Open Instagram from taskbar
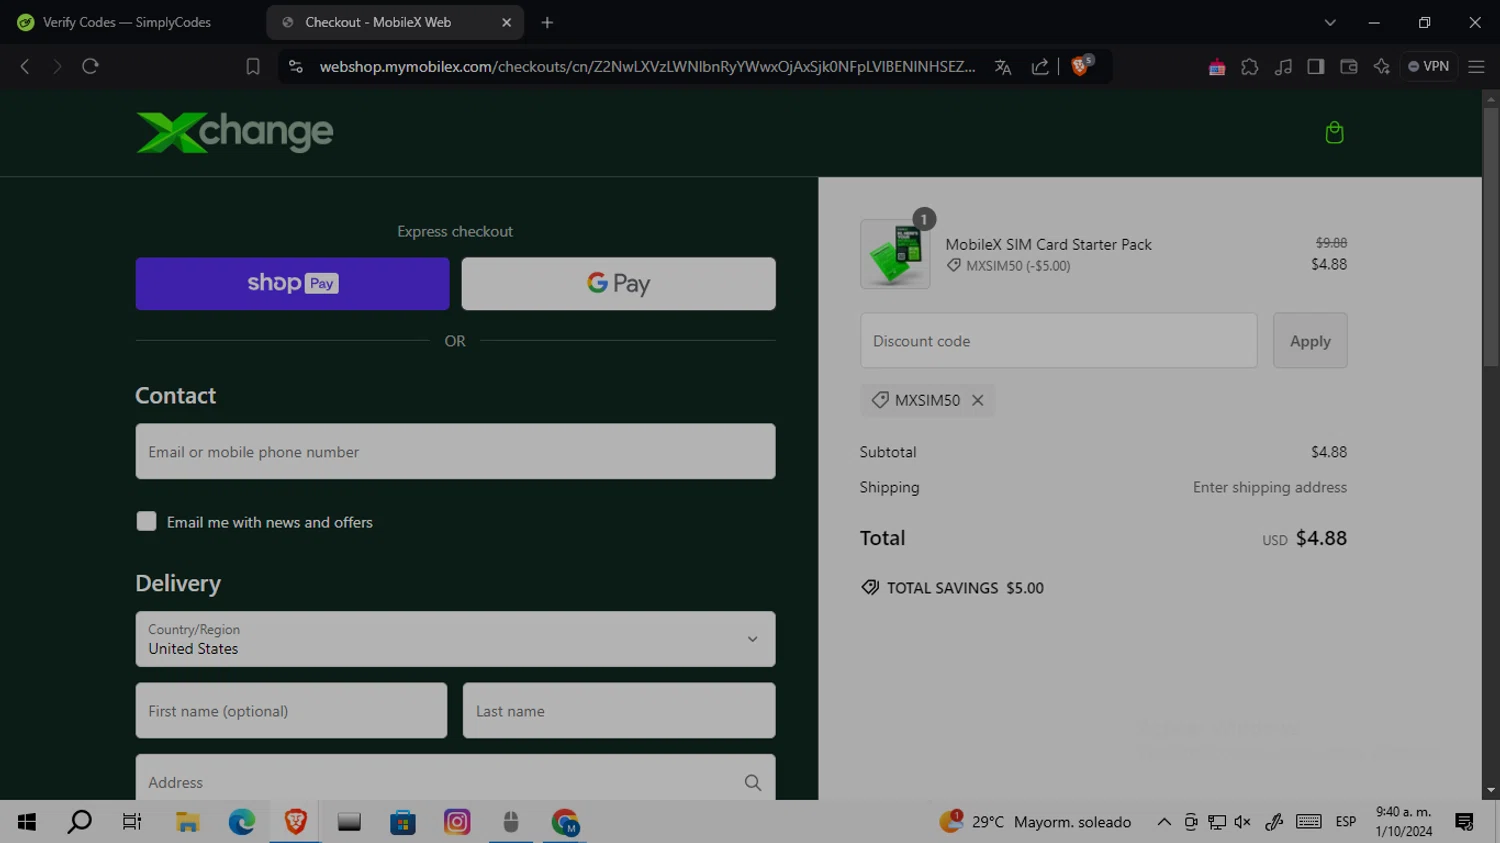This screenshot has width=1500, height=843. [457, 822]
